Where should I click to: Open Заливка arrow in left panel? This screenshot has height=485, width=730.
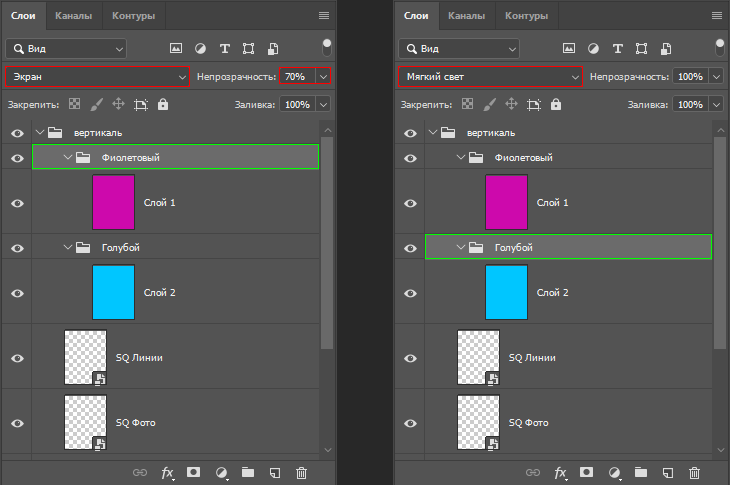(324, 105)
